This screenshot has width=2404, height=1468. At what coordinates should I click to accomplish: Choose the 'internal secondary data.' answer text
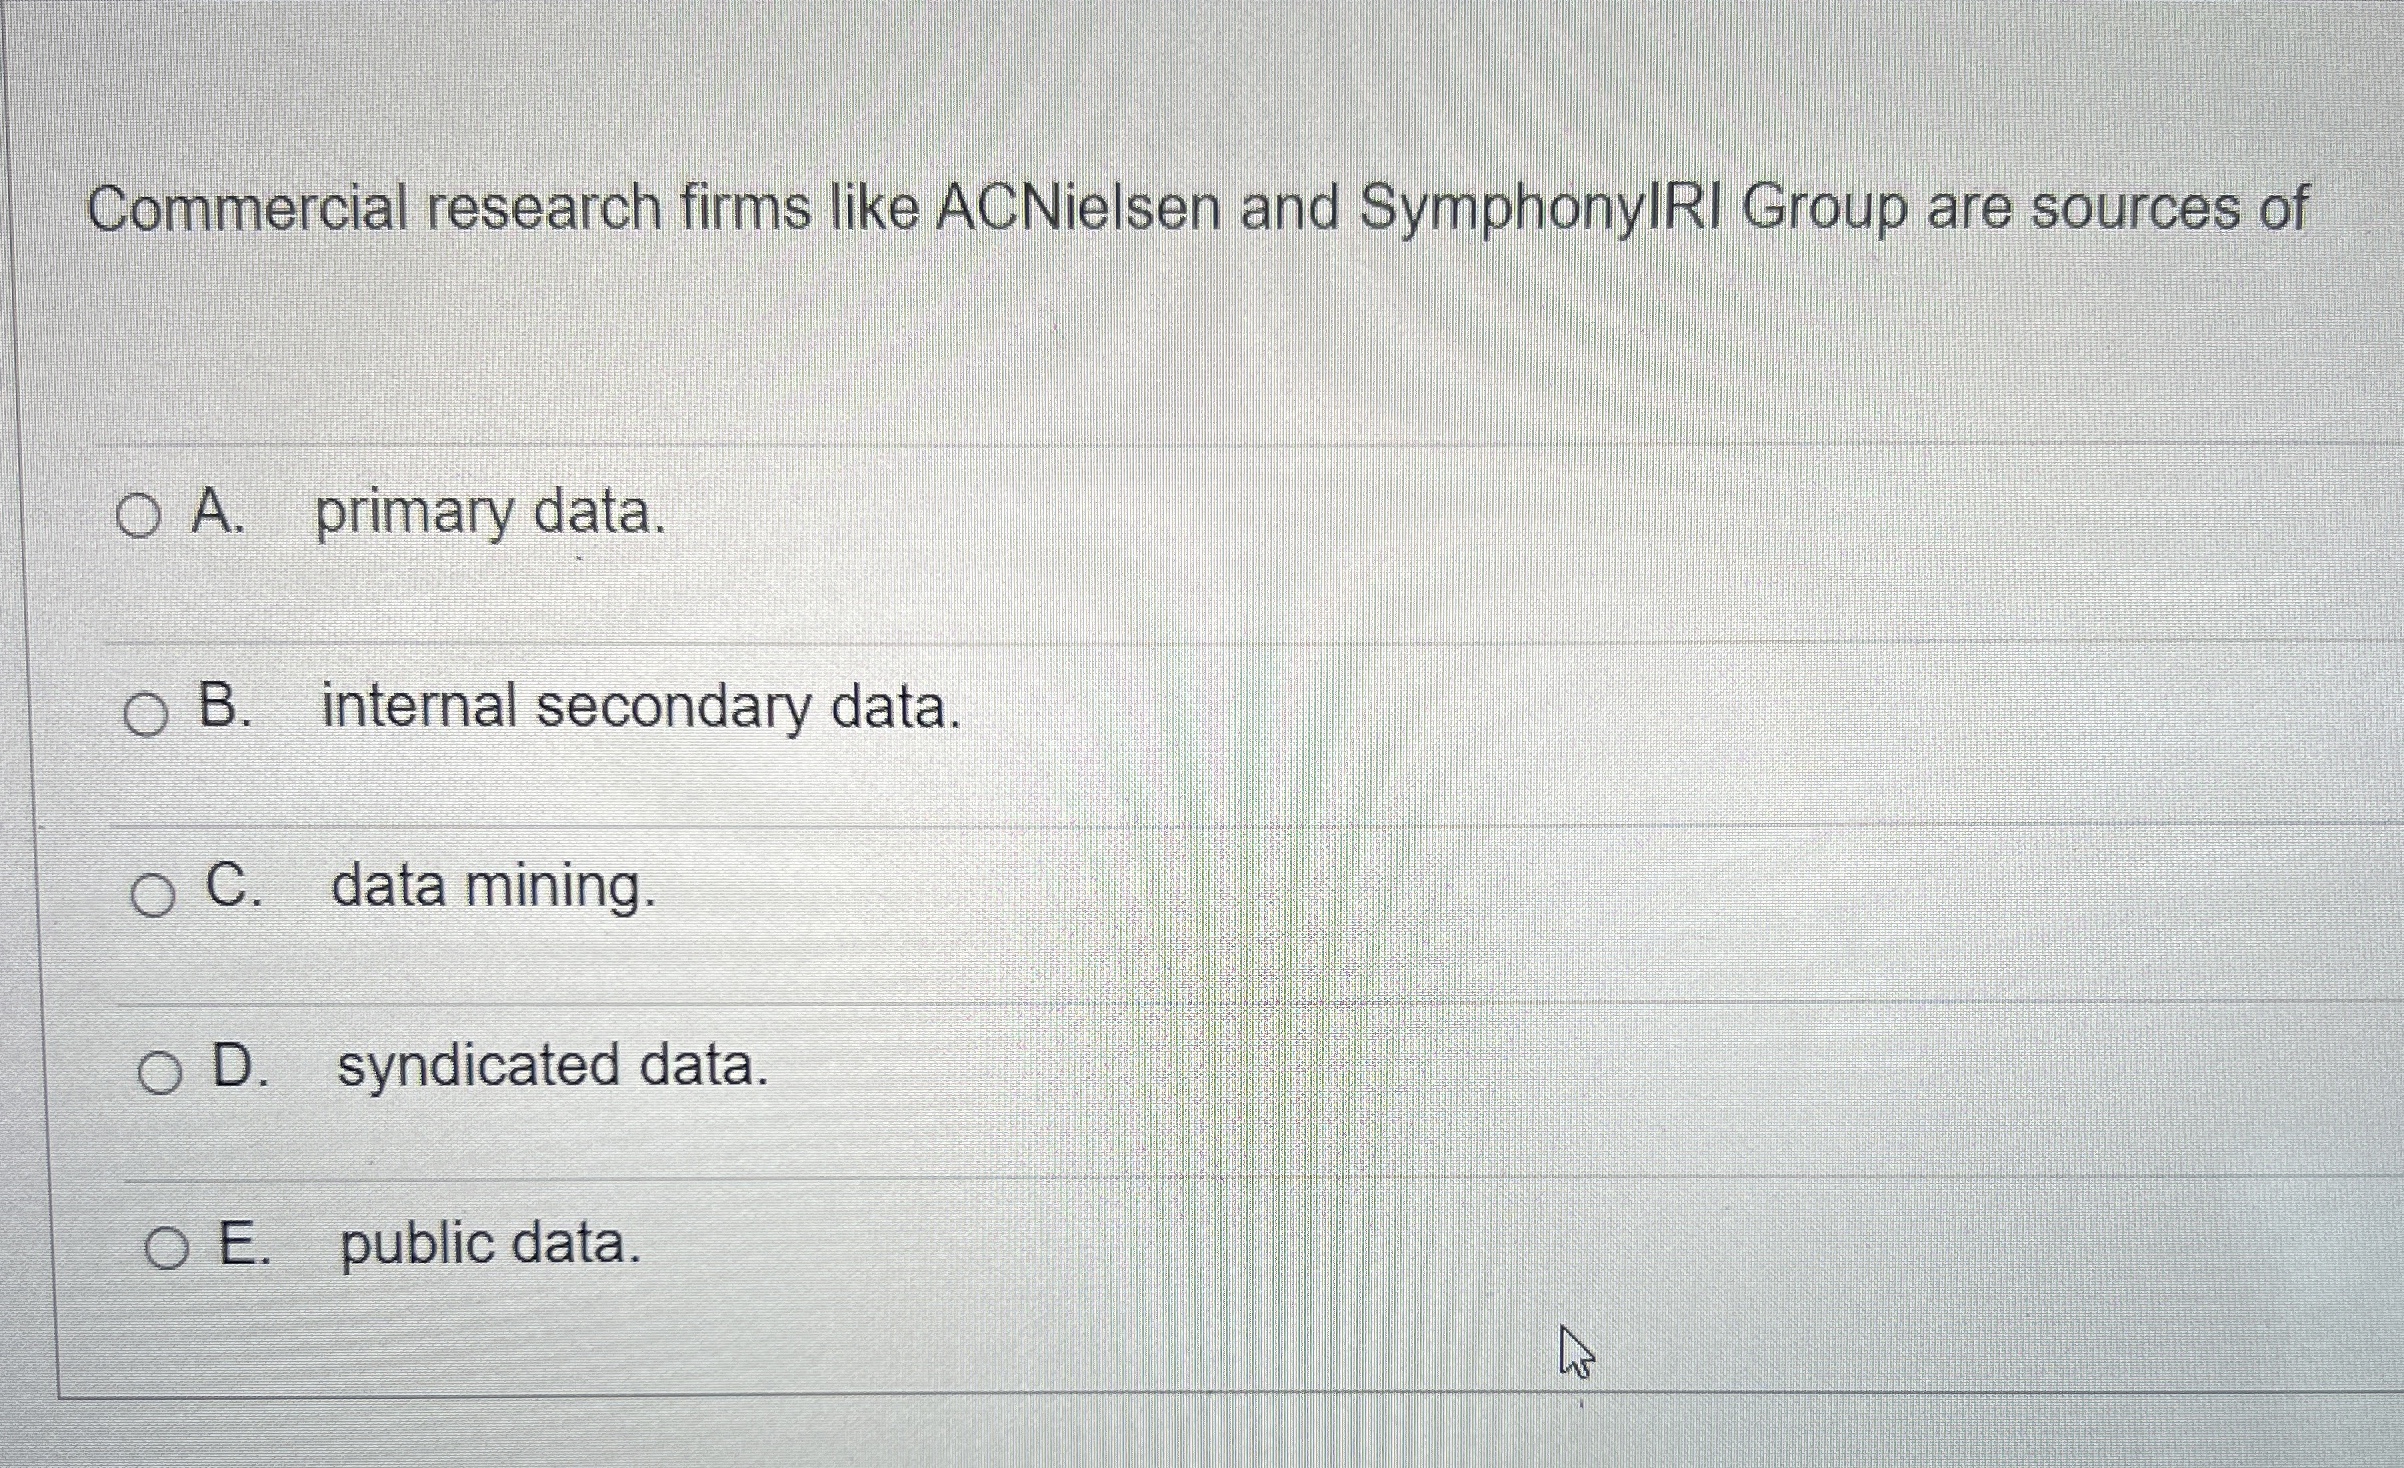[641, 708]
